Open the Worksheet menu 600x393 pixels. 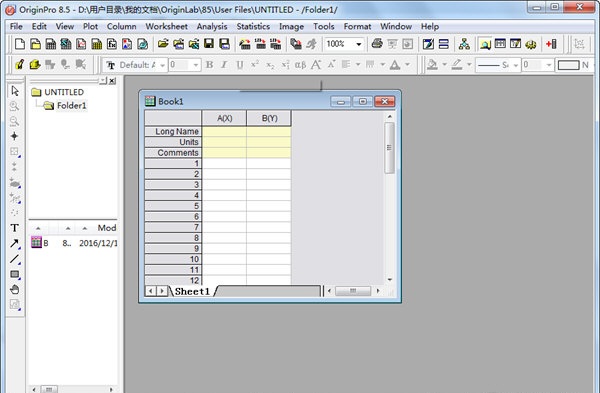166,26
